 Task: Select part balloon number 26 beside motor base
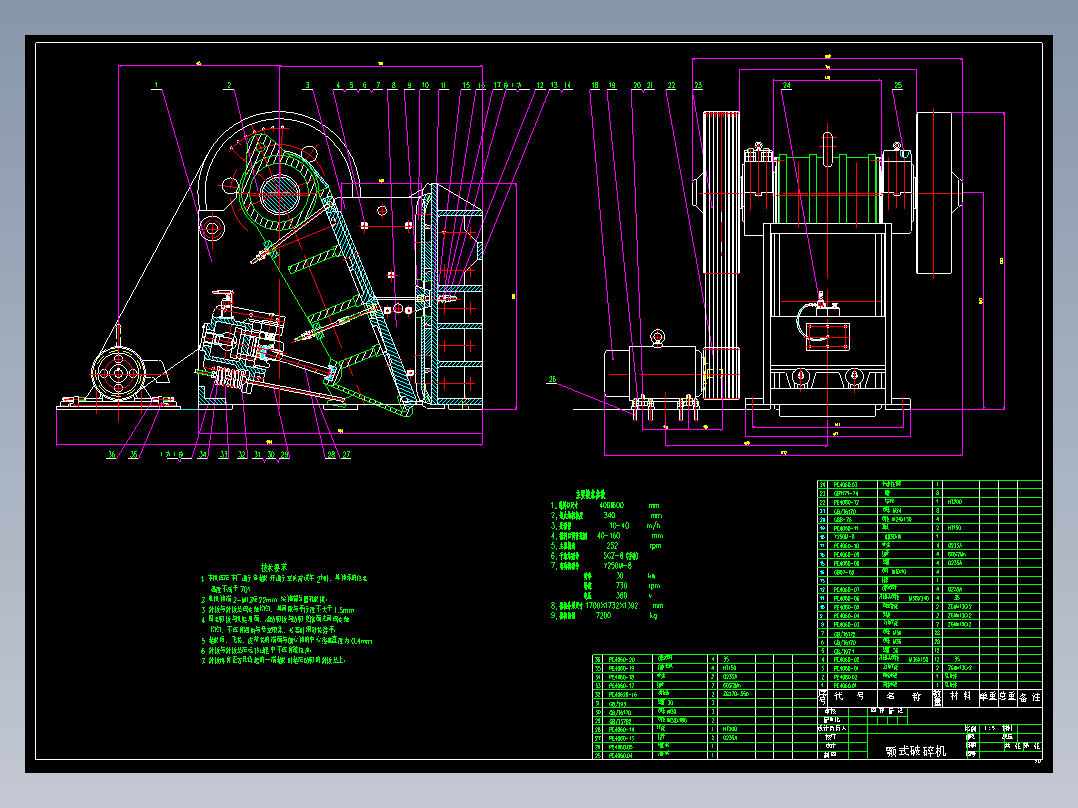pos(551,379)
